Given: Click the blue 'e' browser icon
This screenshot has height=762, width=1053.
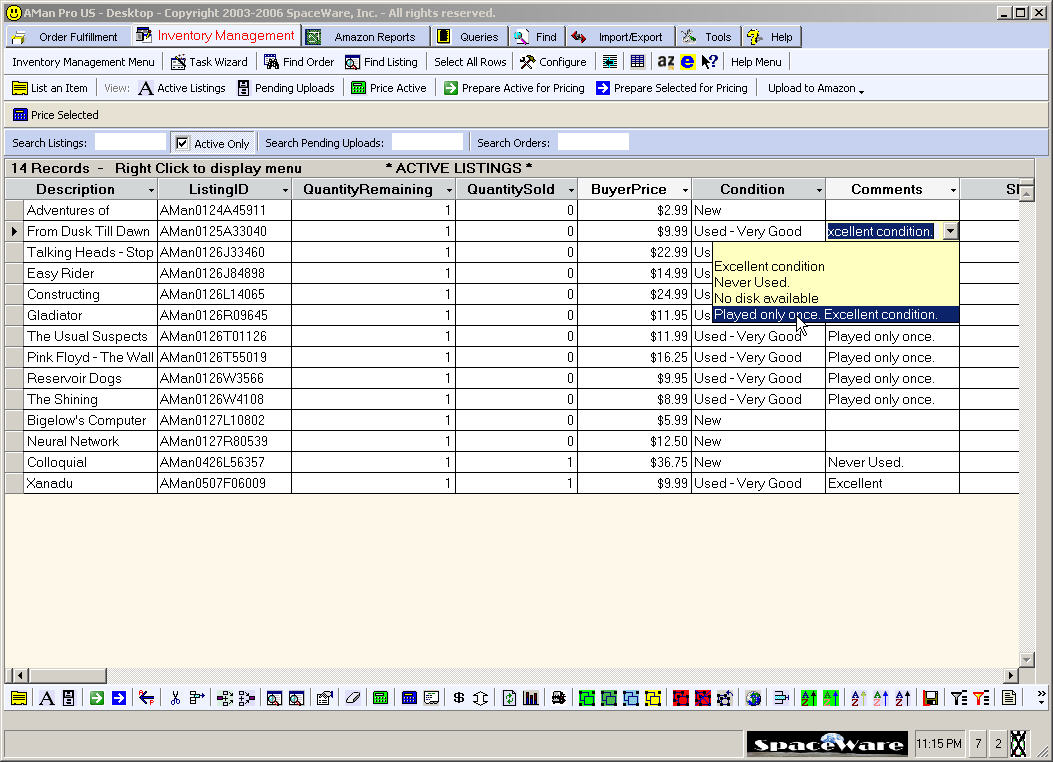Looking at the screenshot, I should pos(687,62).
